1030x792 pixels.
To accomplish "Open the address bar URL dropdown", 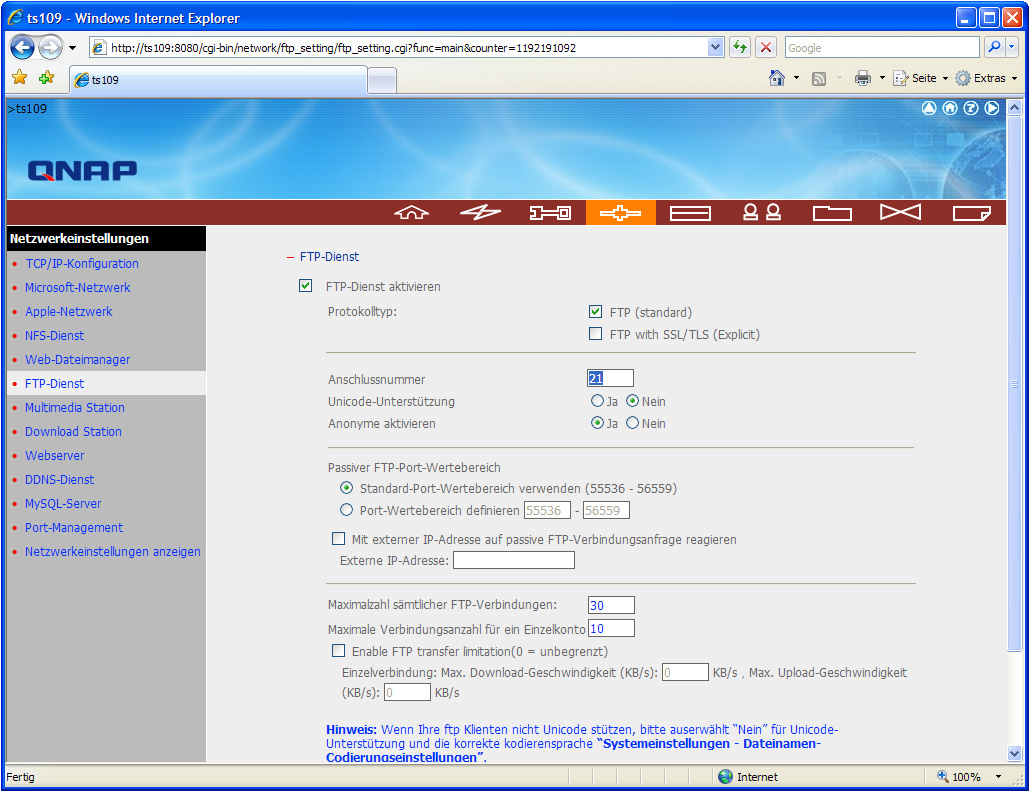I will (715, 48).
